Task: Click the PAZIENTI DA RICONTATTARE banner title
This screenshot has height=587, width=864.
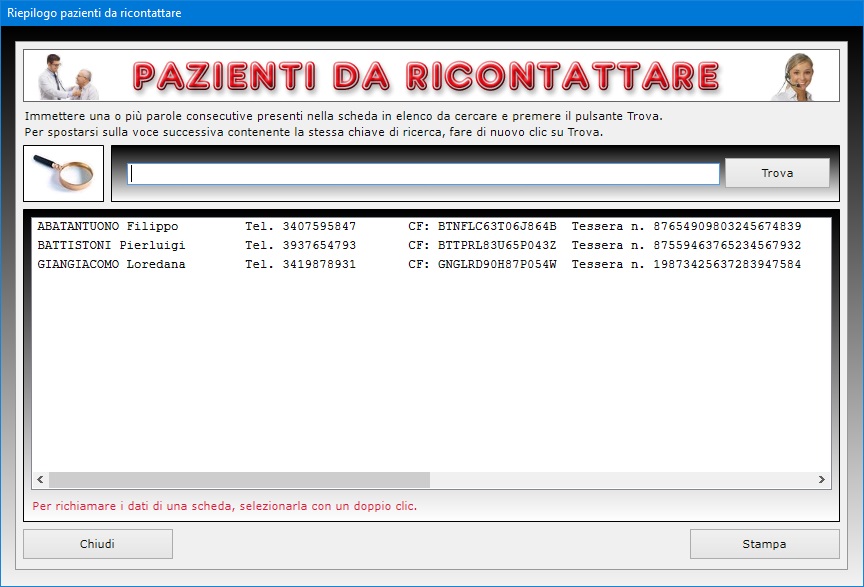Action: tap(426, 76)
